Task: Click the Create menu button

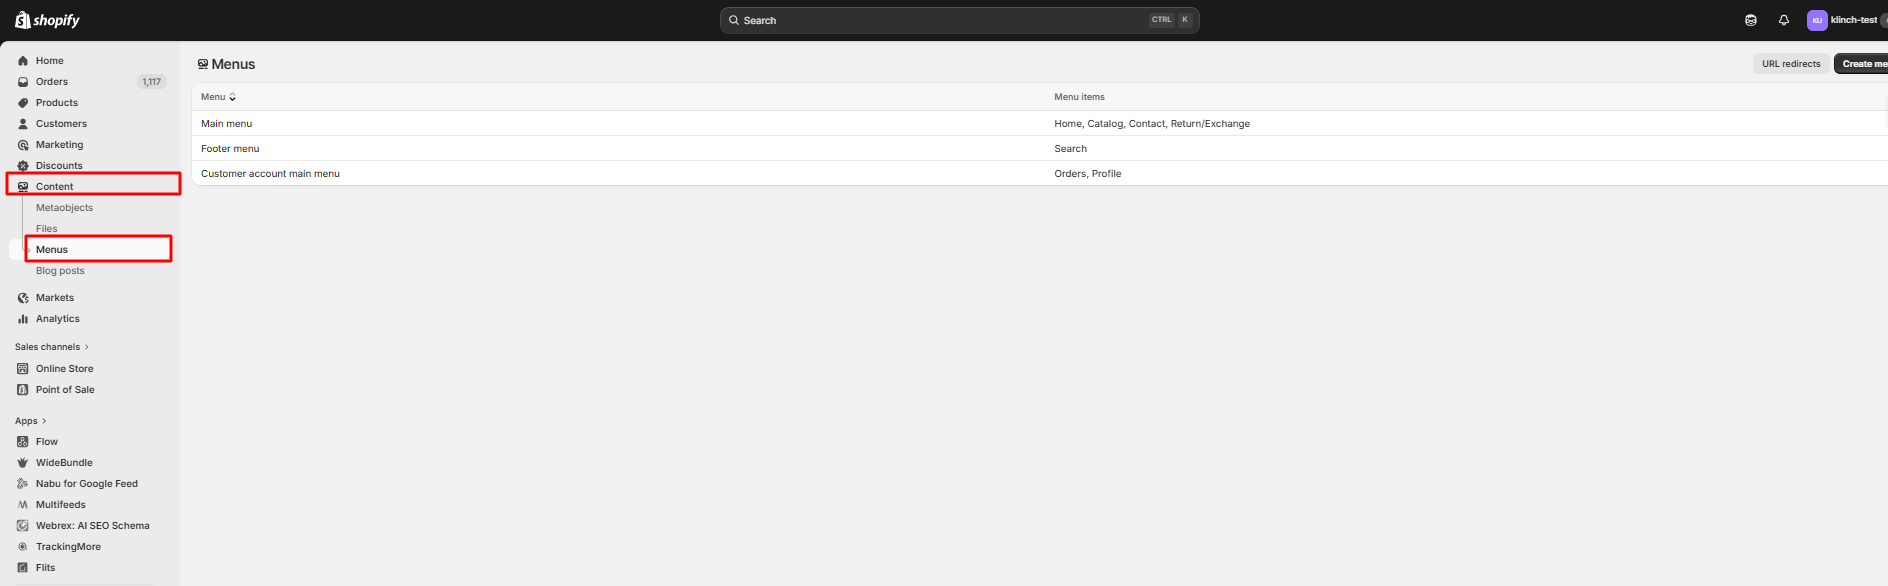Action: coord(1862,64)
